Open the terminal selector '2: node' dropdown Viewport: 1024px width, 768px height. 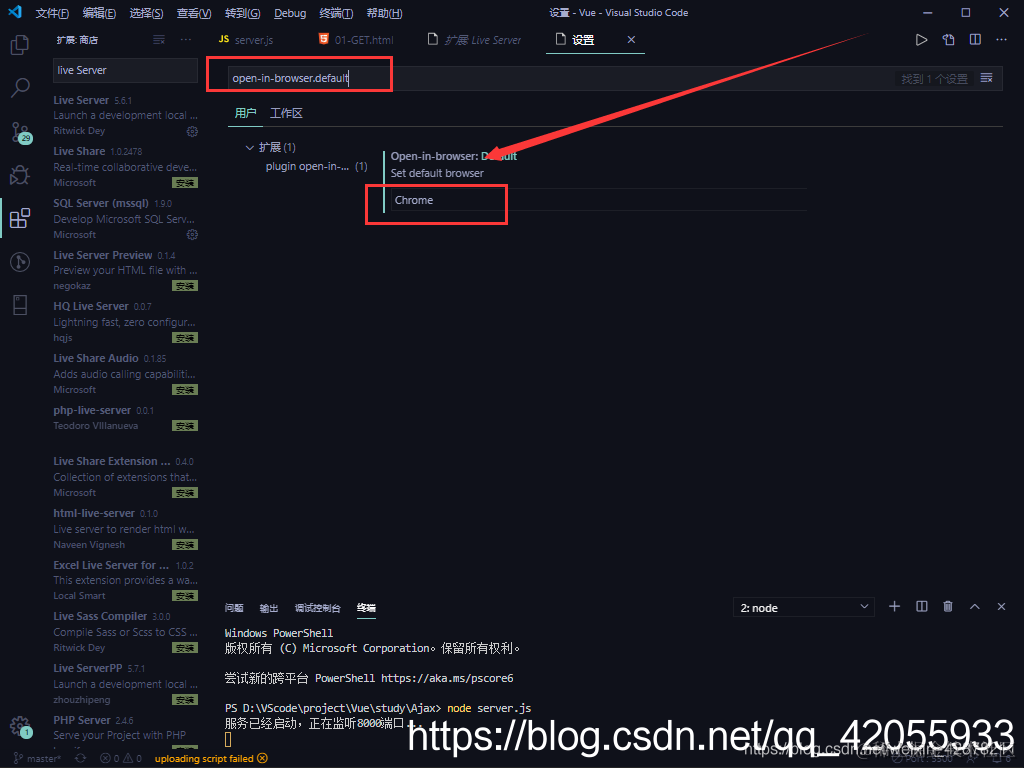pos(803,608)
